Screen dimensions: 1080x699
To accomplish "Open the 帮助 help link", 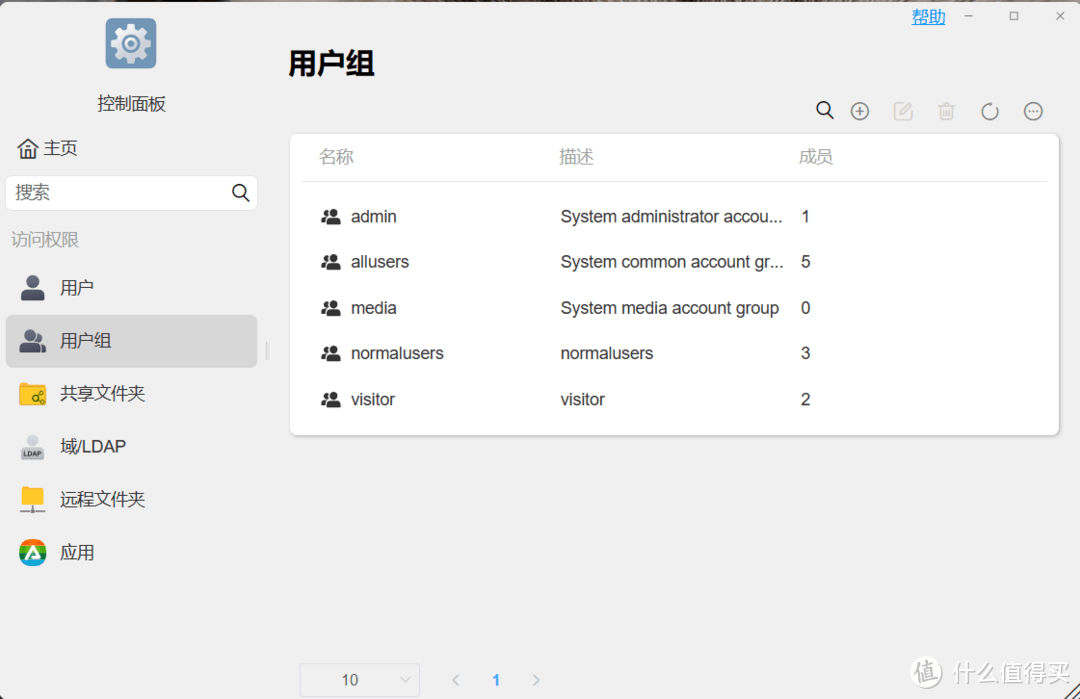I will point(928,17).
